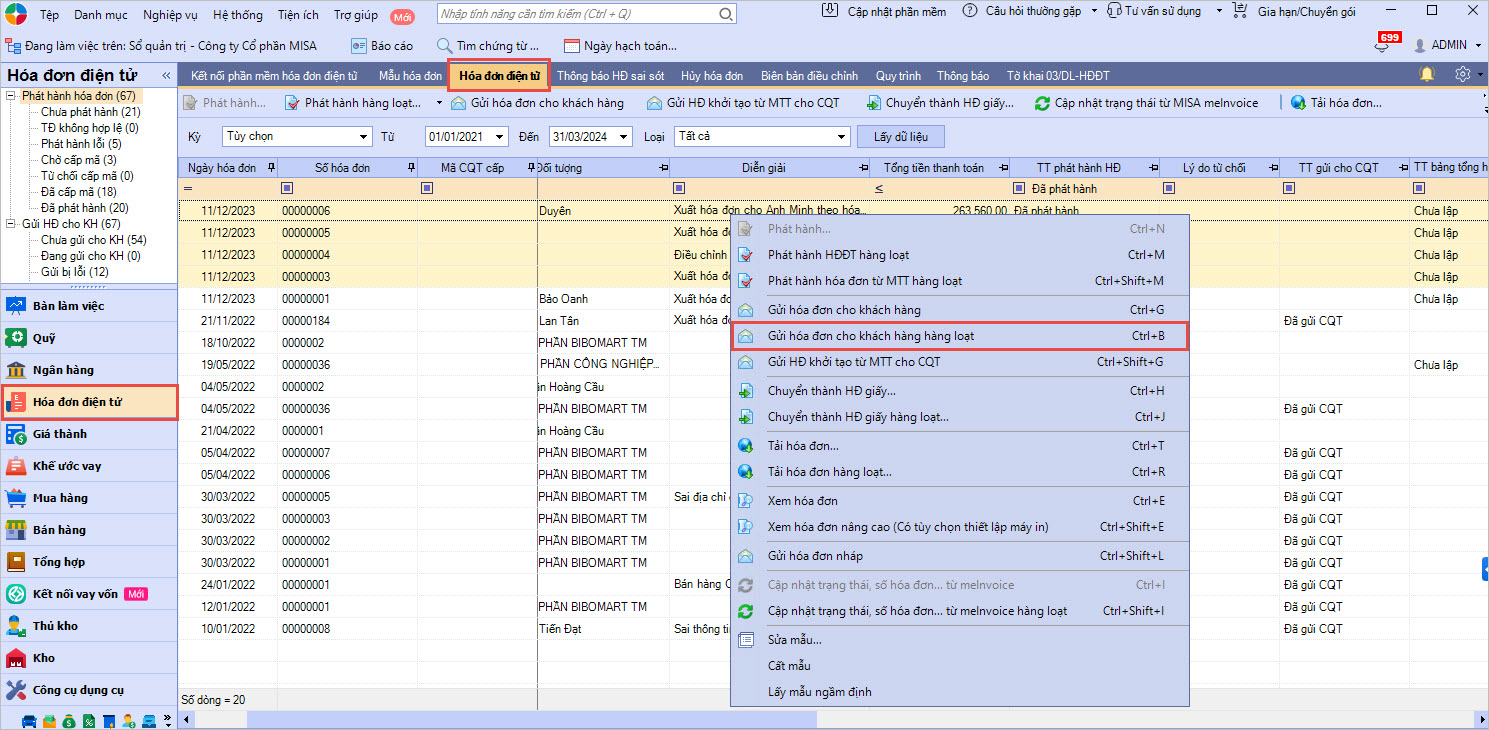Toggle filter checkbox under TT gửi cho CQT column
Viewport: 1489px width, 730px height.
pyautogui.click(x=1288, y=188)
